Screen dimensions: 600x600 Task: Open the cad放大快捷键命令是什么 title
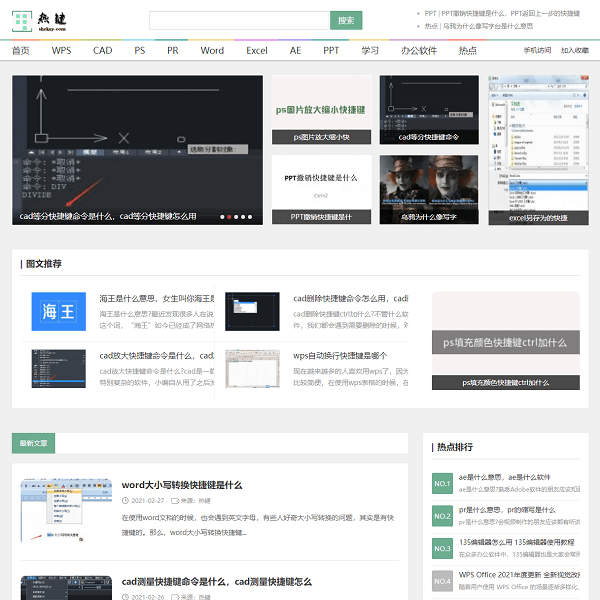[157, 356]
